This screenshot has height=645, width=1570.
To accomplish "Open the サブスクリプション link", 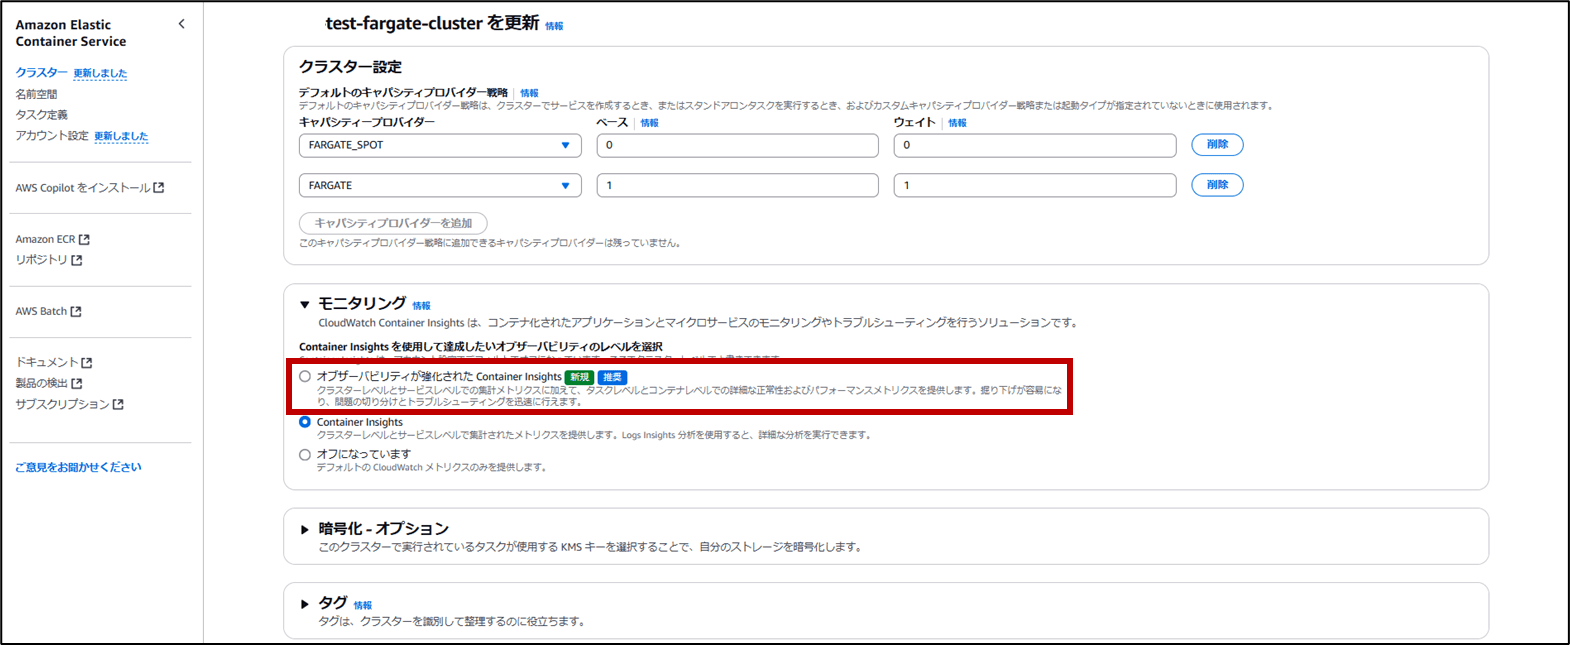I will (x=69, y=404).
